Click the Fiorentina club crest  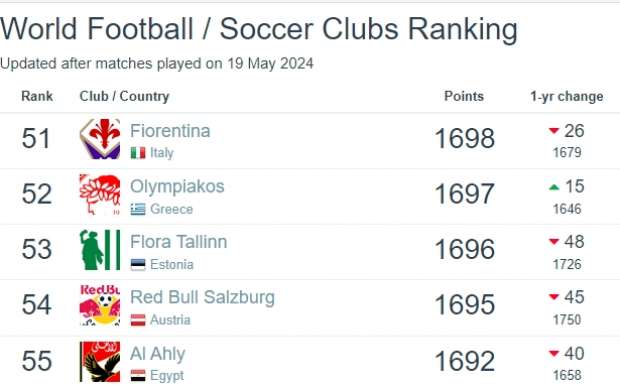[x=100, y=139]
